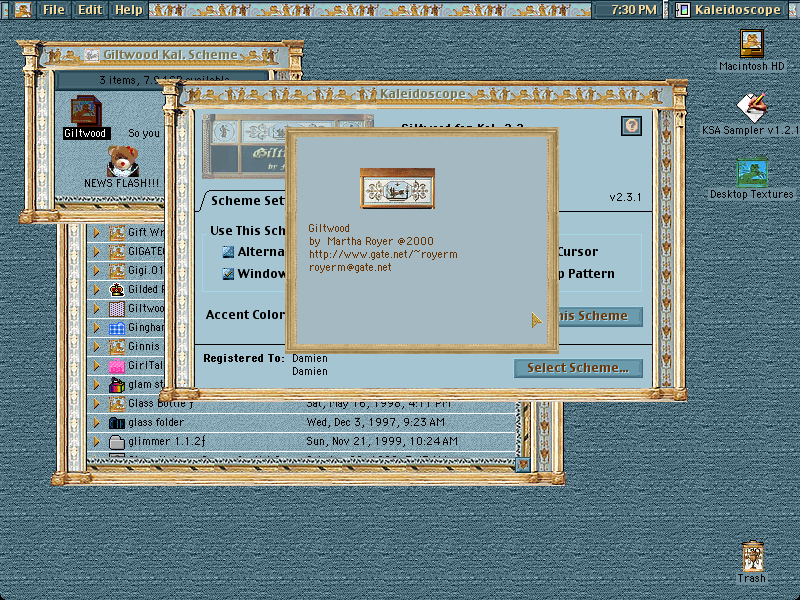Screen dimensions: 800x600
Task: Click Giltwood Kal. Scheme title bar icon
Action: tap(92, 55)
